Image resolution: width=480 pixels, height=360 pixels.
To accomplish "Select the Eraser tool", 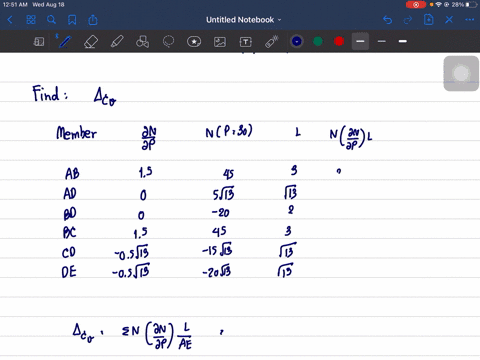I will coord(91,42).
